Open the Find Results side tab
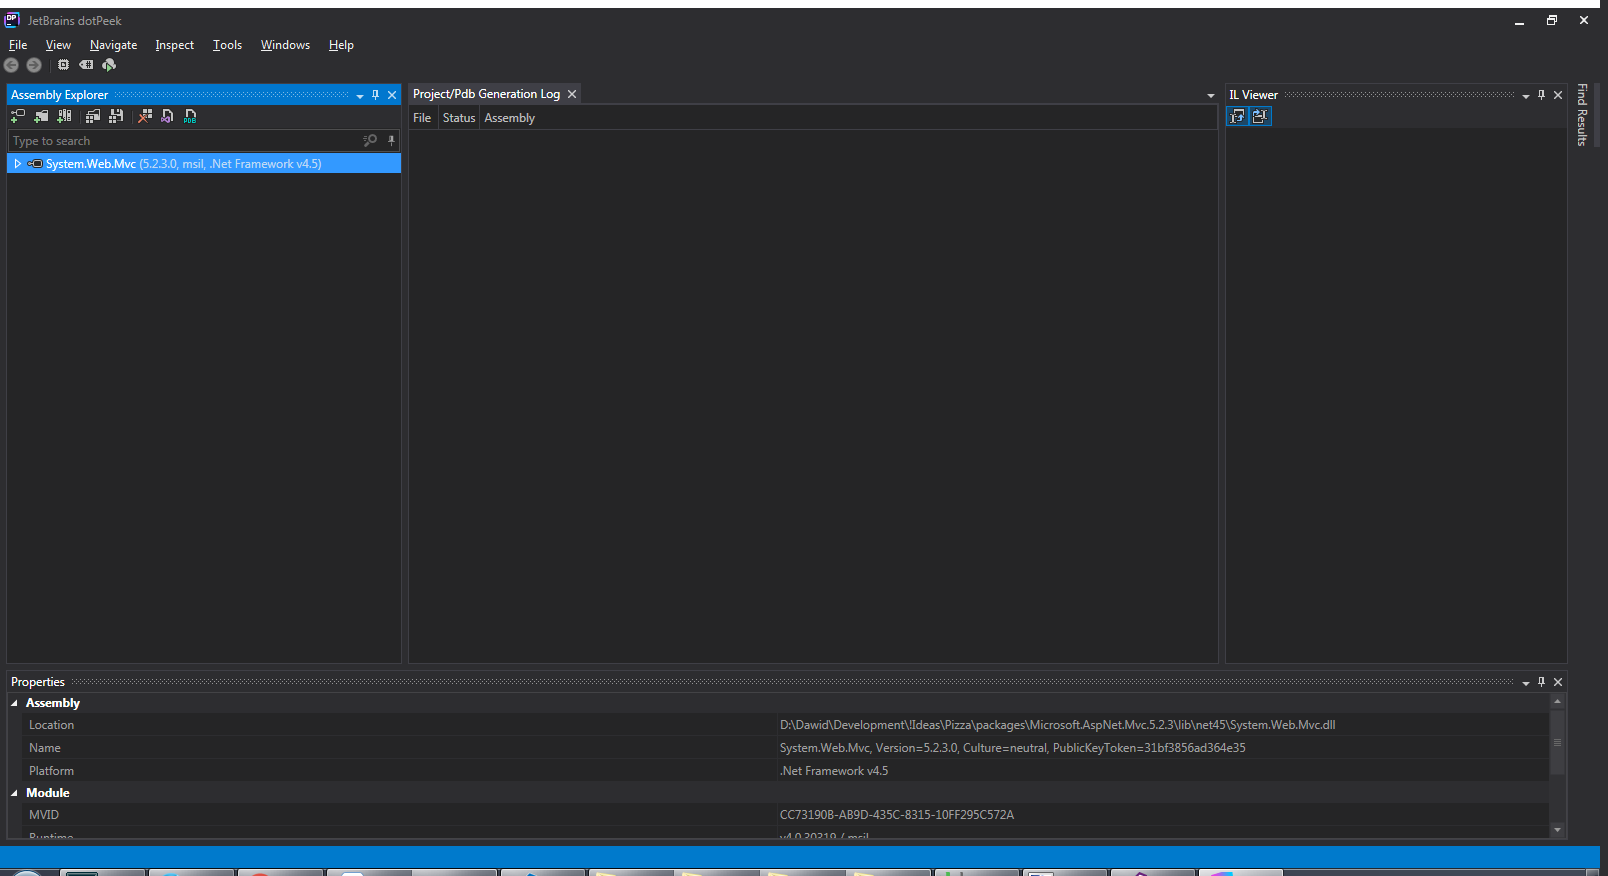Screen dimensions: 1608x876 pyautogui.click(x=1582, y=115)
